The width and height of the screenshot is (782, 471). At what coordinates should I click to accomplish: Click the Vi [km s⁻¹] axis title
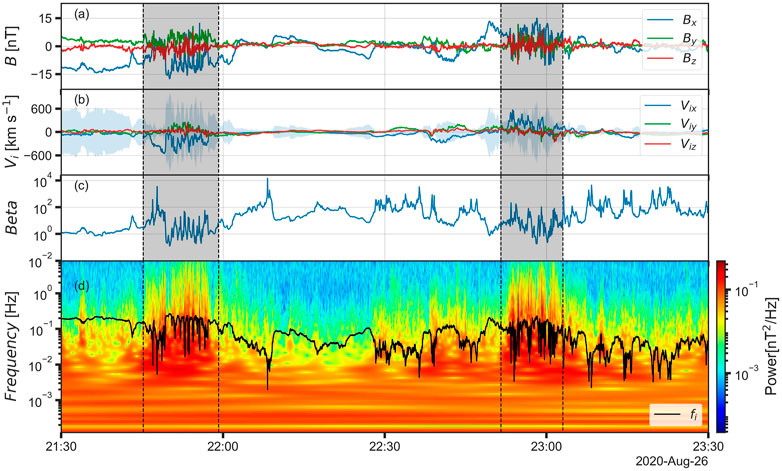click(x=11, y=130)
